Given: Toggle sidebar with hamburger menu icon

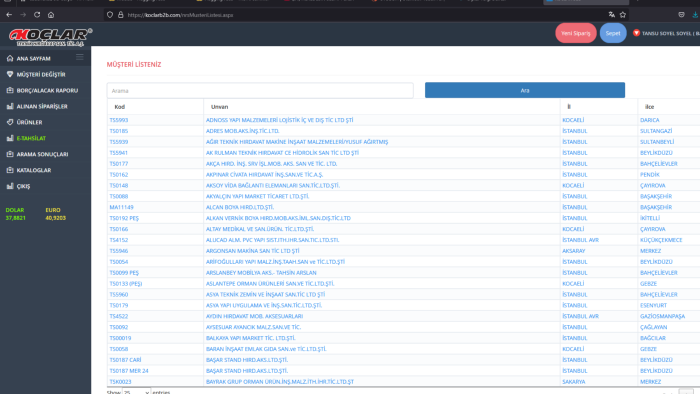Looking at the screenshot, I should click(79, 57).
